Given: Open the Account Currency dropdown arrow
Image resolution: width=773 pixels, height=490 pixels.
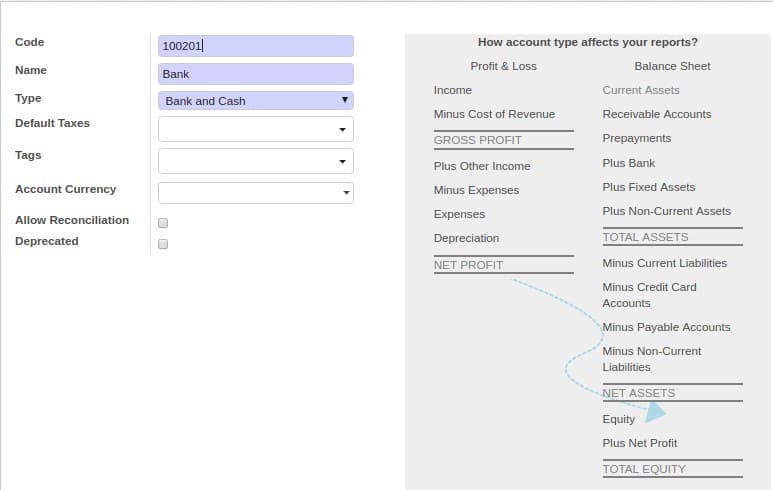Looking at the screenshot, I should 346,193.
